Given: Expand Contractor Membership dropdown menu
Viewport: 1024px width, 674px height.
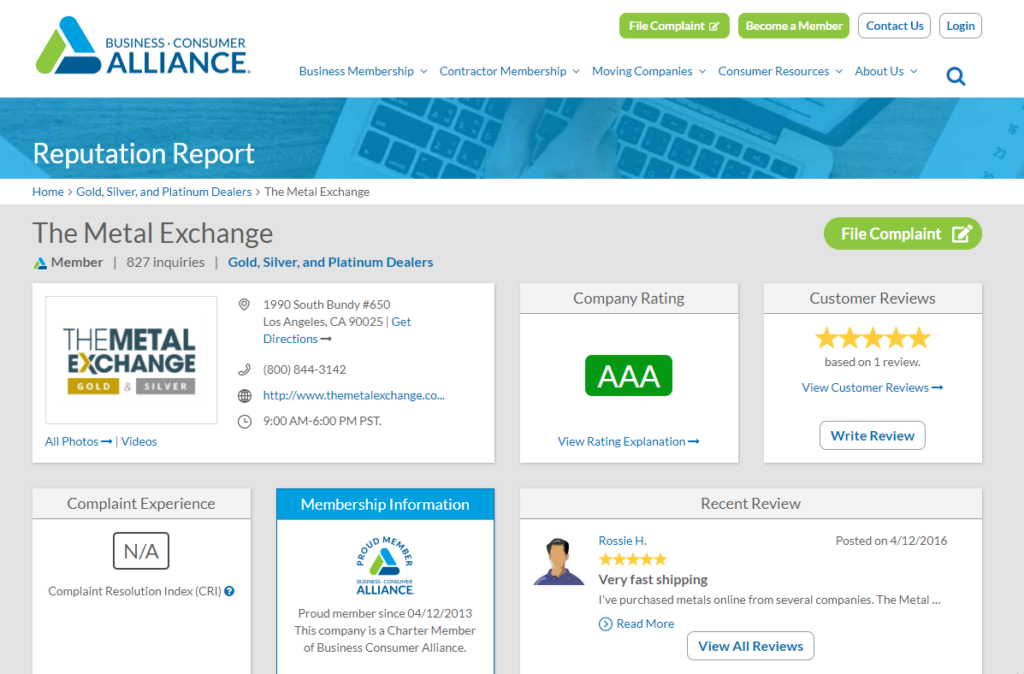Looking at the screenshot, I should [x=509, y=71].
